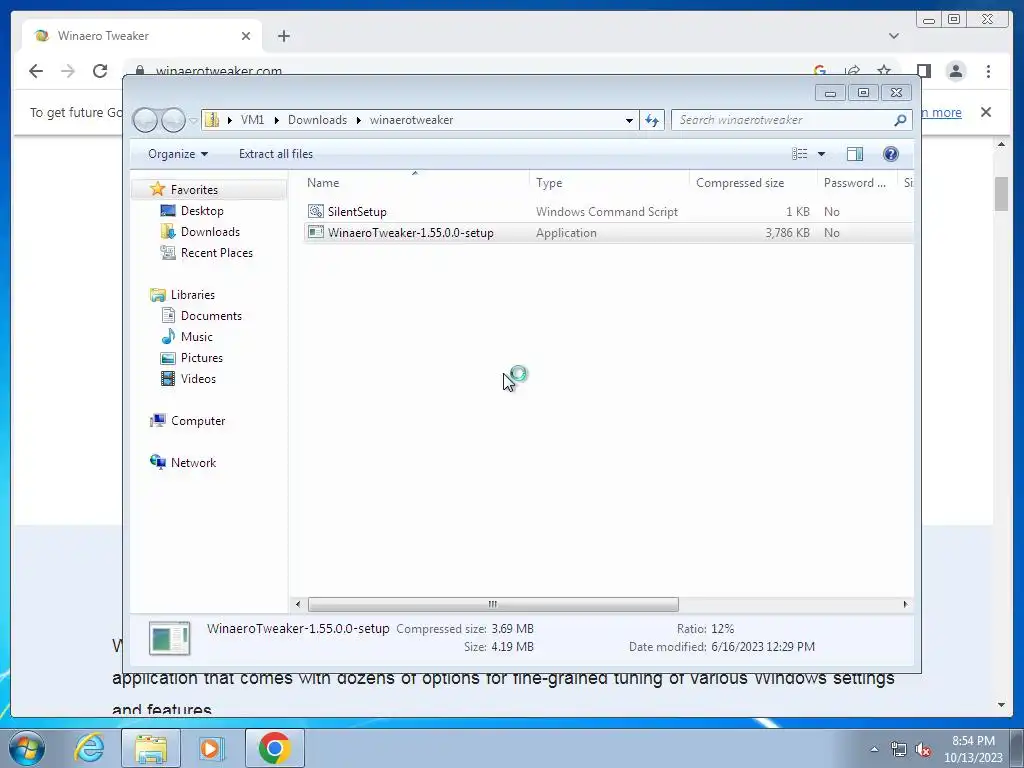1024x768 pixels.
Task: Dismiss the Chrome notification bar
Action: coord(986,112)
